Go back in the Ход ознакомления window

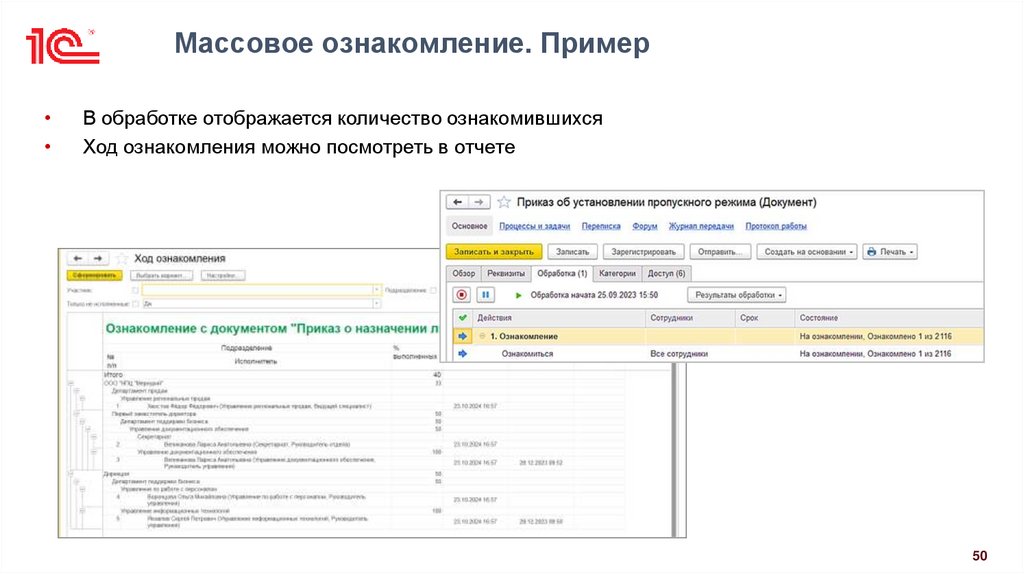[77, 259]
